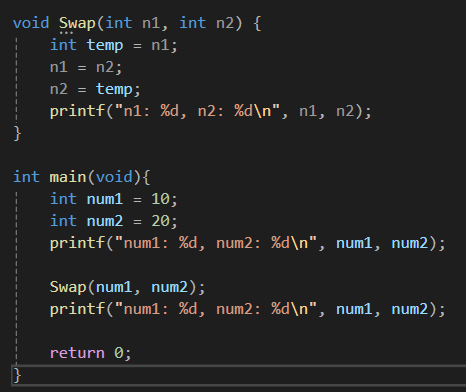466x392 pixels.
Task: Click the value 10 assigned to num1
Action: 160,199
